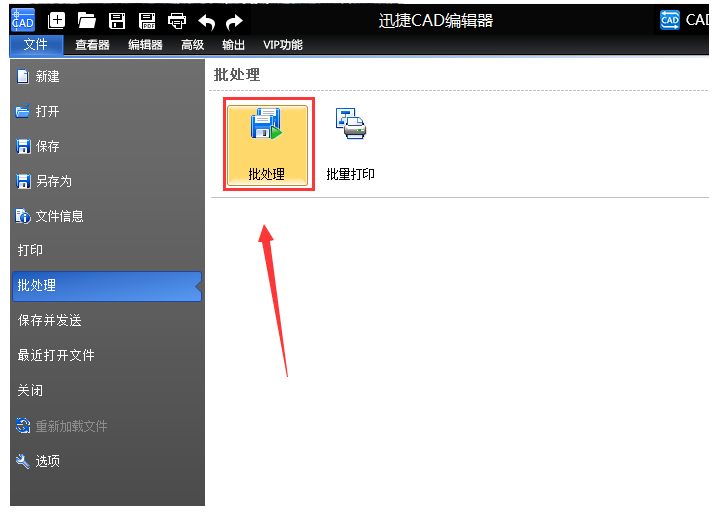The width and height of the screenshot is (720, 522).
Task: Click the 另存为 floppy icon in sidebar
Action: coord(23,181)
